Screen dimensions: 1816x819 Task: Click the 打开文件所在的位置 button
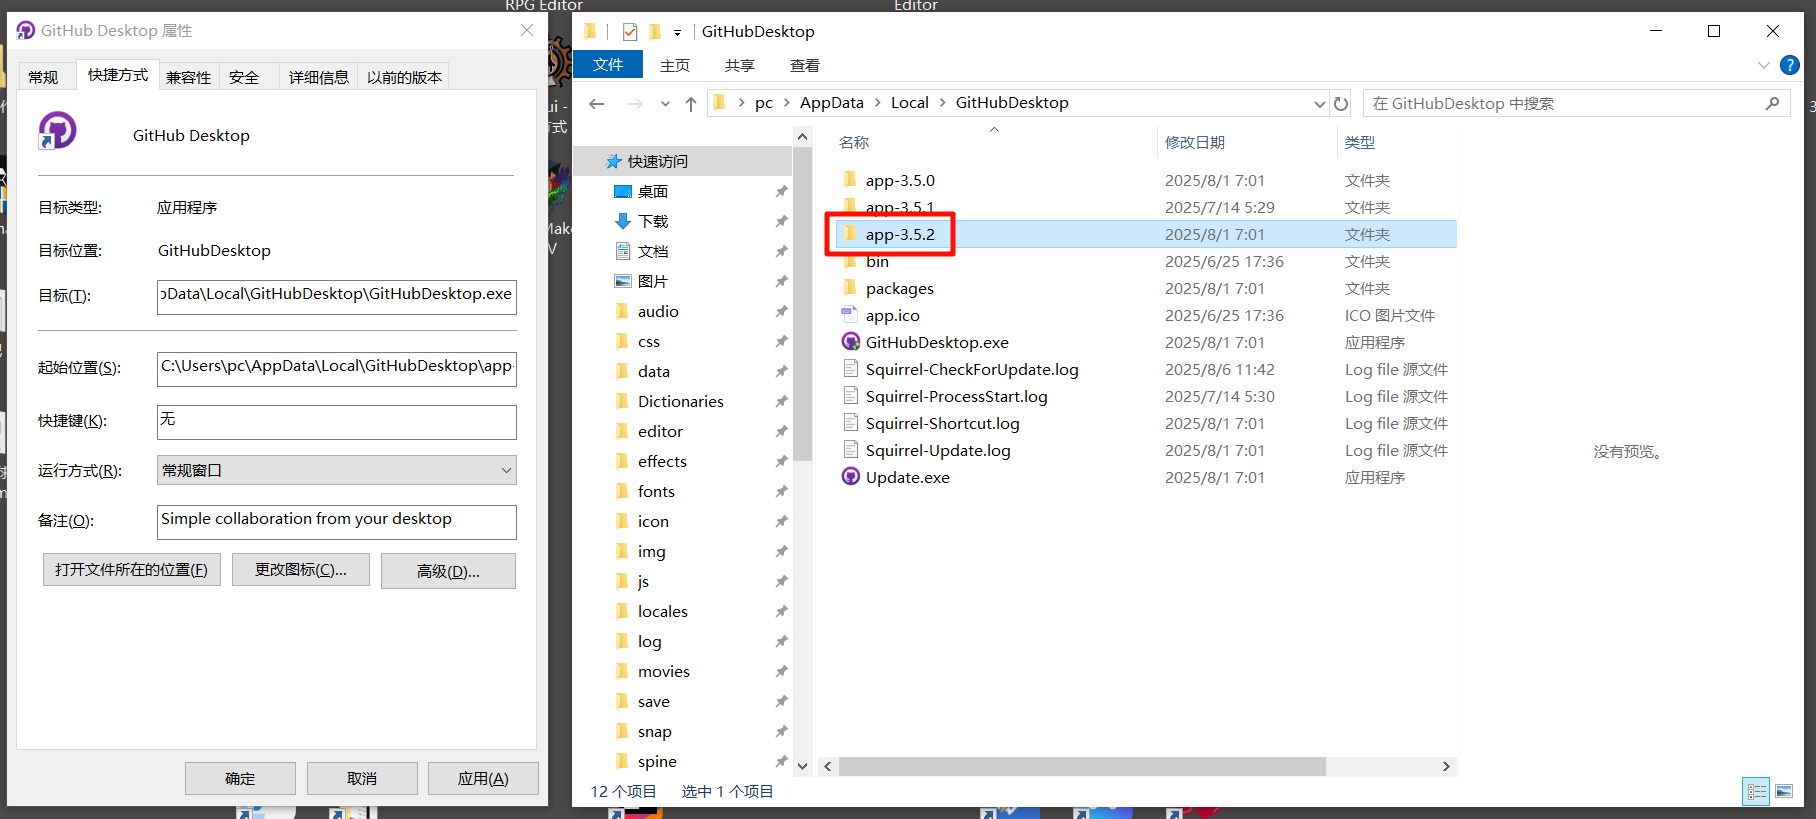[x=132, y=570]
